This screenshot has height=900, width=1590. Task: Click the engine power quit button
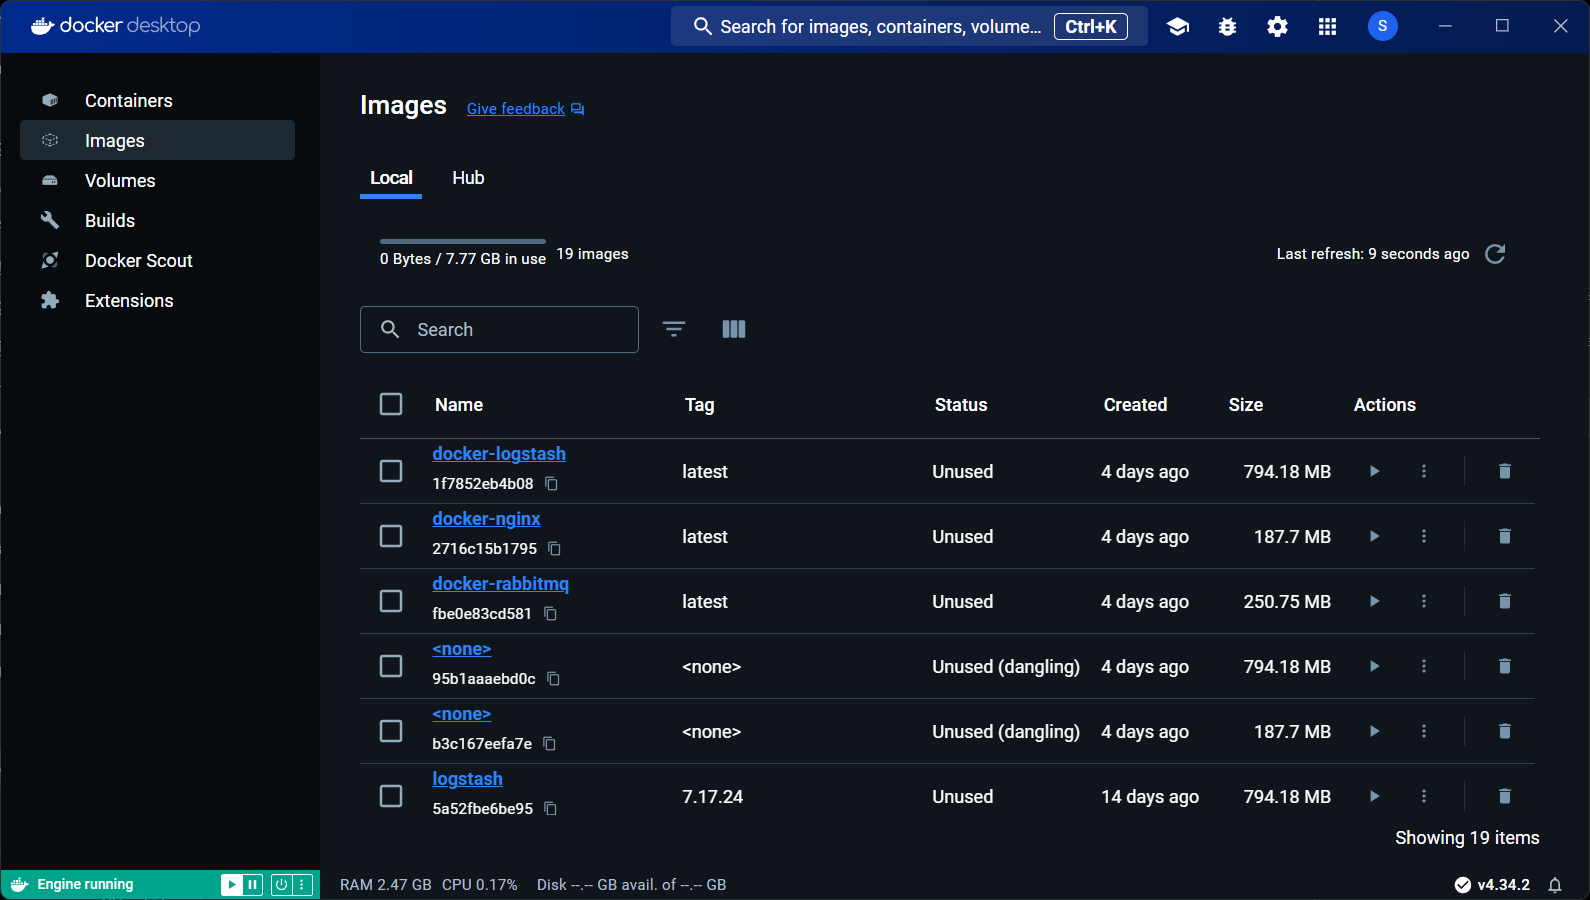(281, 884)
